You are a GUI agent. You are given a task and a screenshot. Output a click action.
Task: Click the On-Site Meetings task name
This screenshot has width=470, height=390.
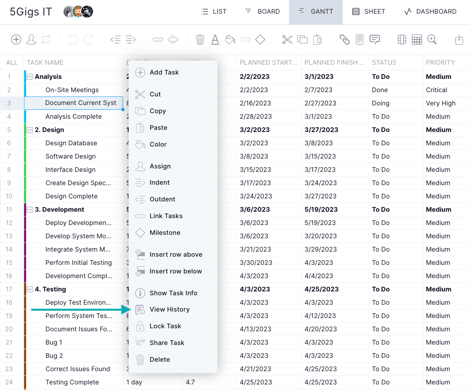point(72,90)
